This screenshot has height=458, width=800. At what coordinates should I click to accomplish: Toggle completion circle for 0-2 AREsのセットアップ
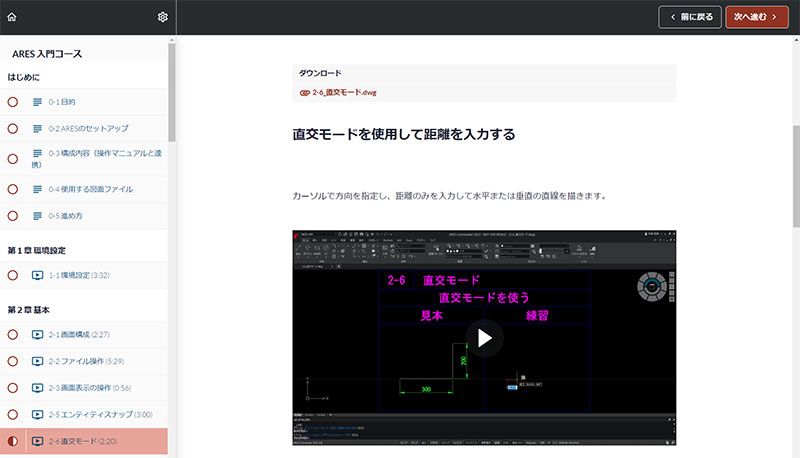click(13, 129)
